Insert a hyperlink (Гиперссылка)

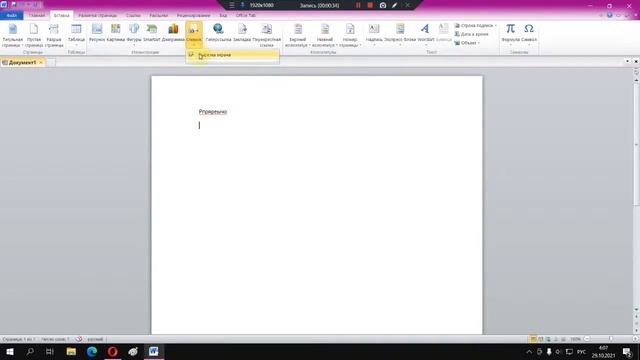pos(218,33)
